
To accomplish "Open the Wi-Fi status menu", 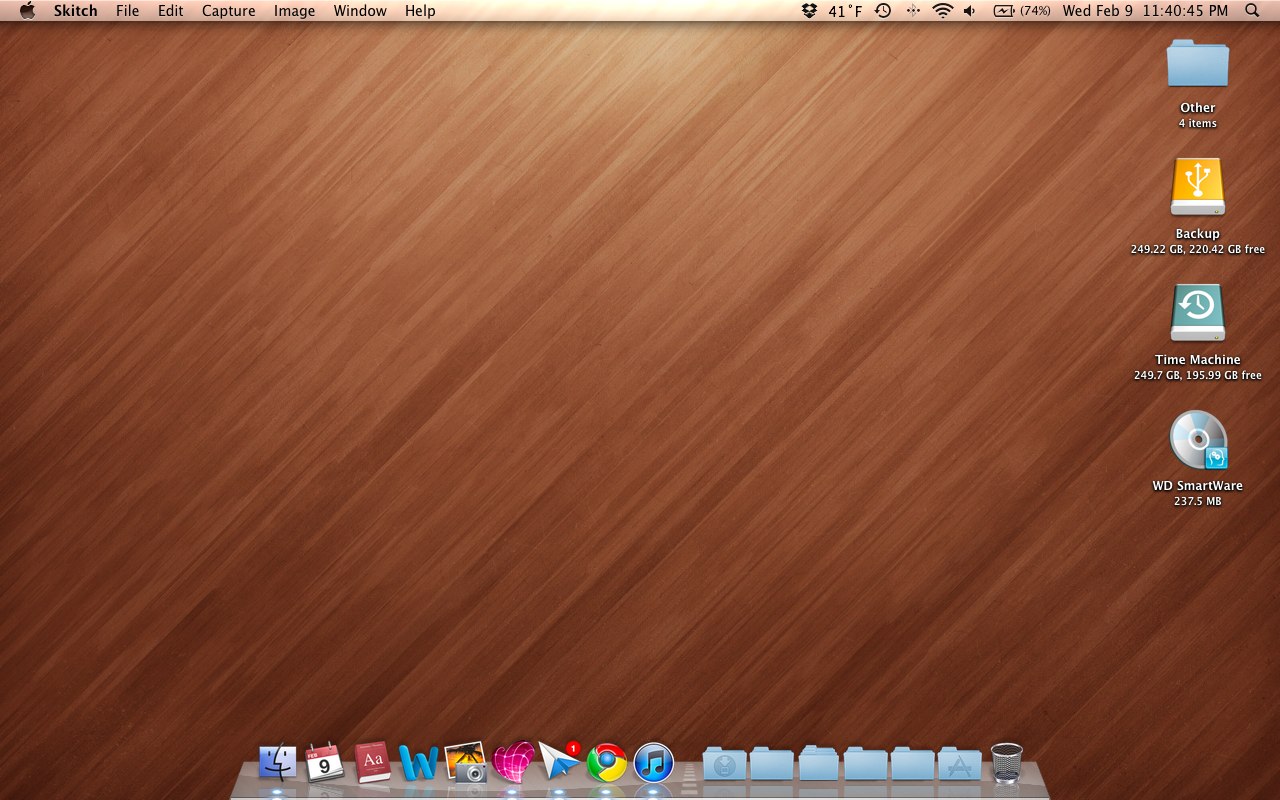I will 942,11.
